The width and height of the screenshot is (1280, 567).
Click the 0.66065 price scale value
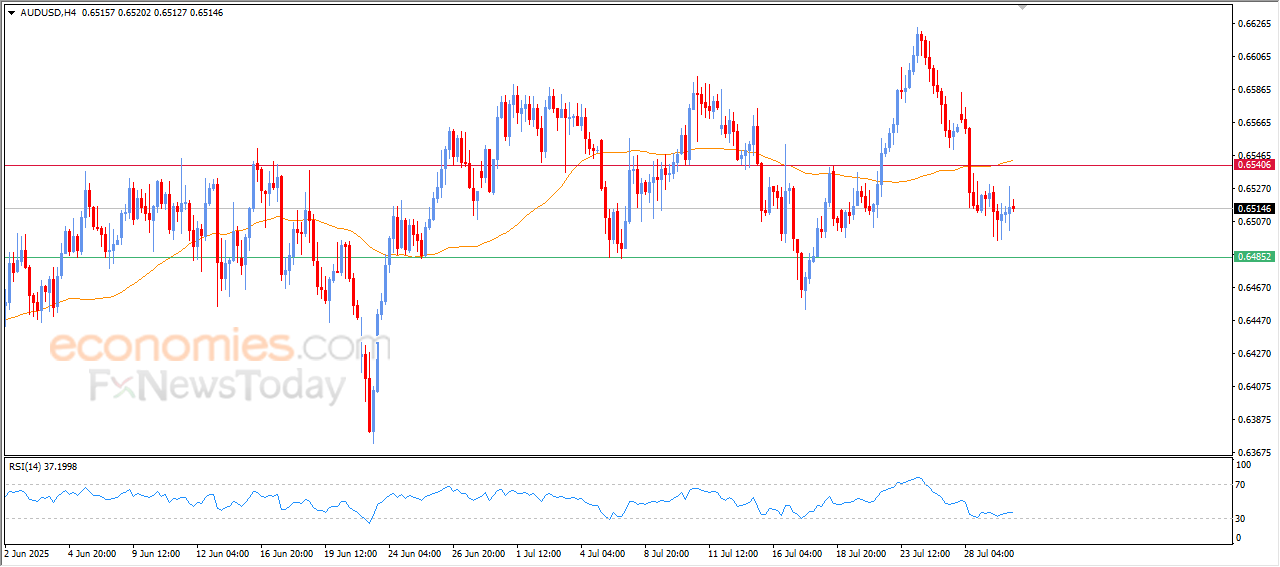[x=1254, y=56]
